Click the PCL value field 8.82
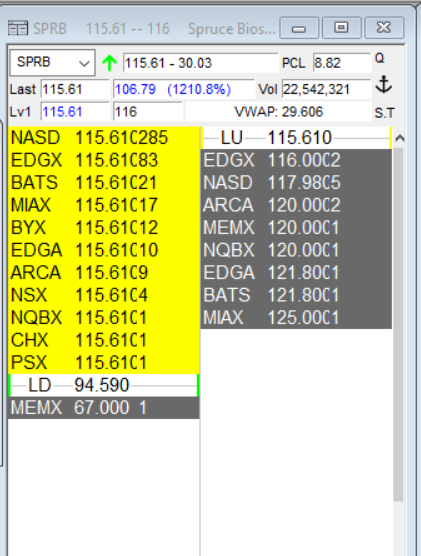Viewport: 421px width, 556px height. [342, 63]
